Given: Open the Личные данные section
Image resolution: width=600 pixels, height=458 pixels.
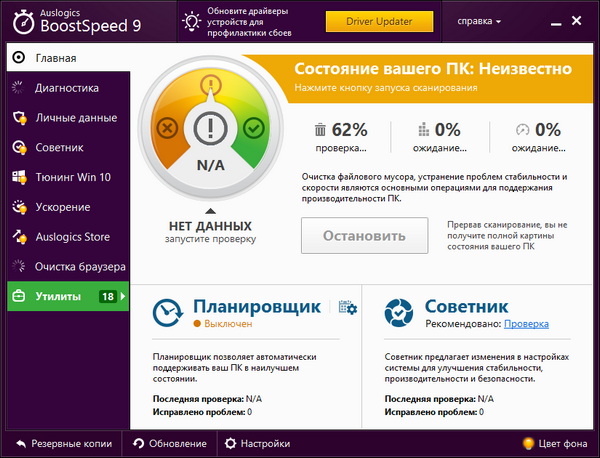Looking at the screenshot, I should [x=68, y=117].
